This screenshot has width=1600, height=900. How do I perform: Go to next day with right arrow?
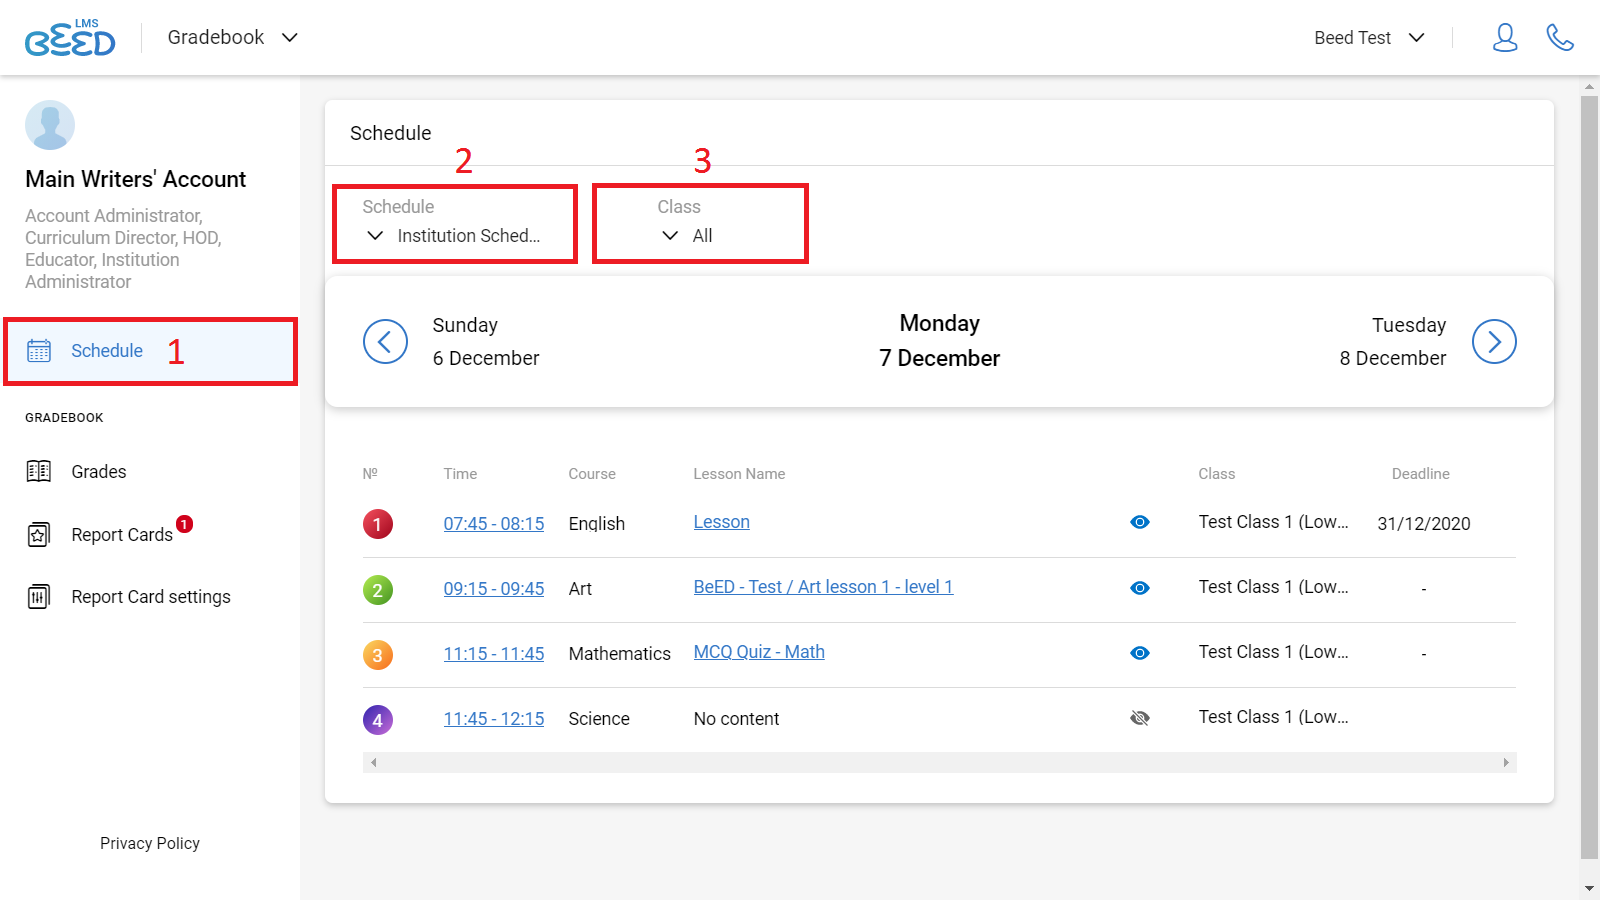1494,342
